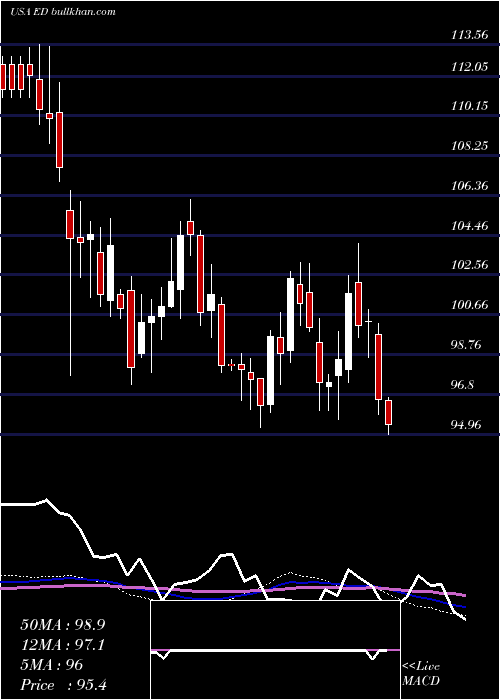This screenshot has width=500, height=700.
Task: Click the '12MA : 97.1' reading
Action: 62,645
